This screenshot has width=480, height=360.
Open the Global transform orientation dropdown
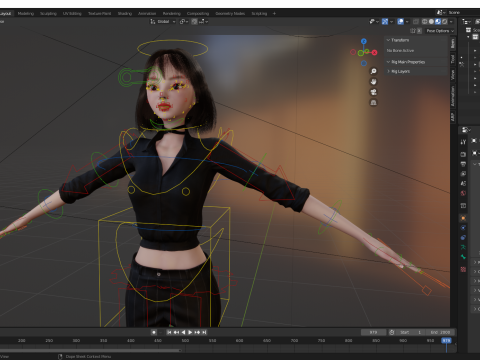tap(163, 21)
